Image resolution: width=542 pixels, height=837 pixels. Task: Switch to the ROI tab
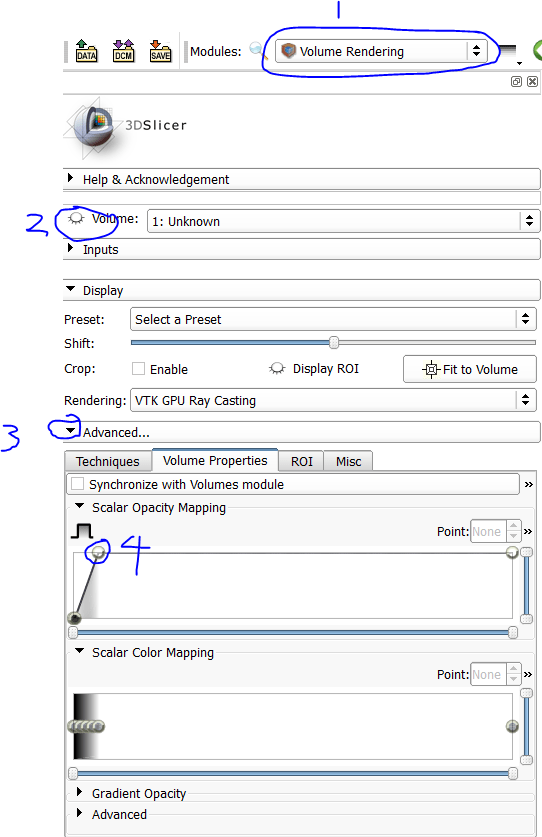point(302,461)
